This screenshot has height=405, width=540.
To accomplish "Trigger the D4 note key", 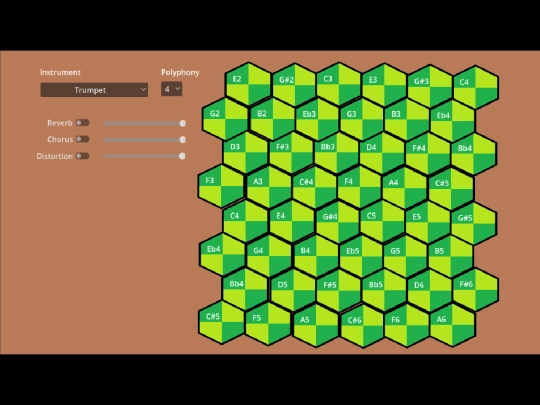I will tap(382, 153).
